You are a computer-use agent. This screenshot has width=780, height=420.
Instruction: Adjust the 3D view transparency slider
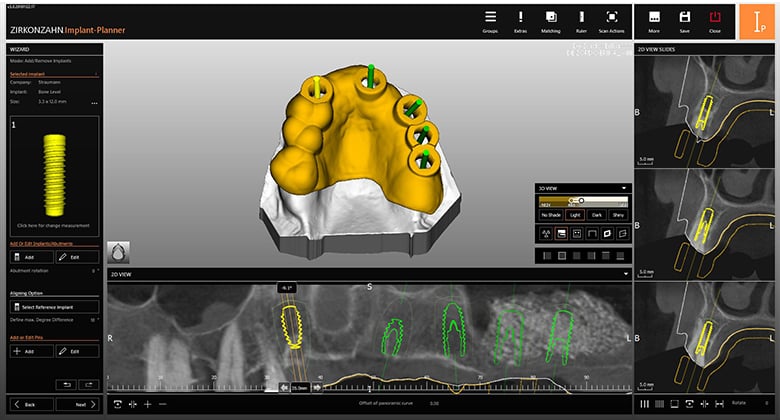click(x=582, y=201)
